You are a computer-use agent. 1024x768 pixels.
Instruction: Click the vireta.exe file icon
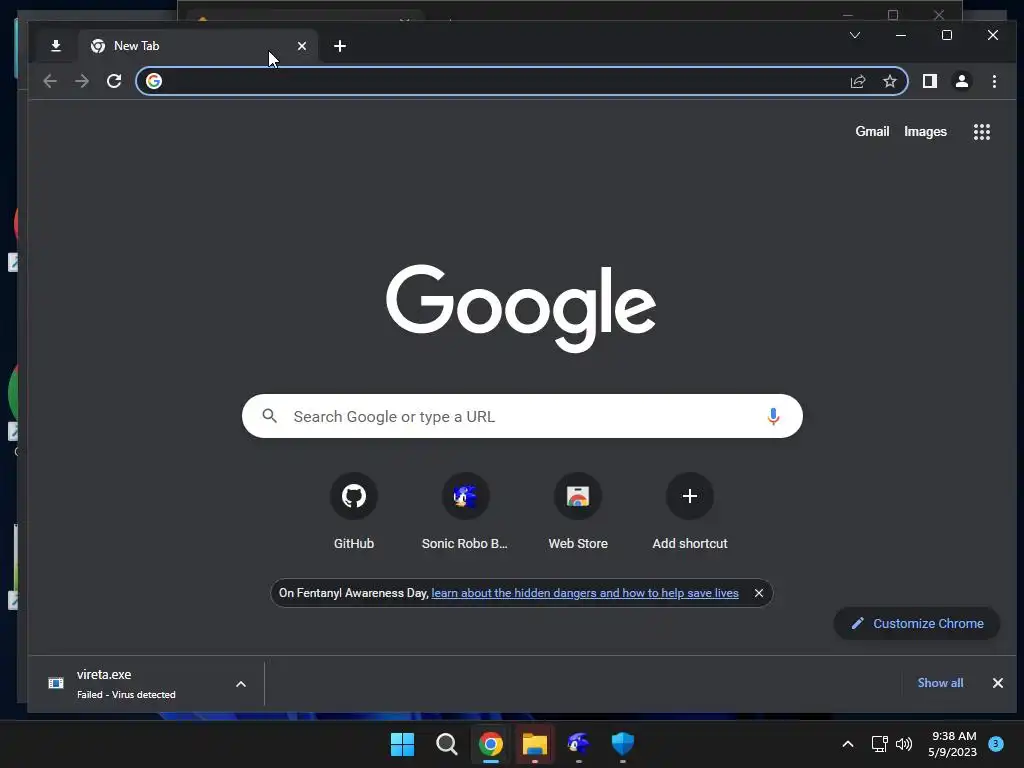coord(56,683)
